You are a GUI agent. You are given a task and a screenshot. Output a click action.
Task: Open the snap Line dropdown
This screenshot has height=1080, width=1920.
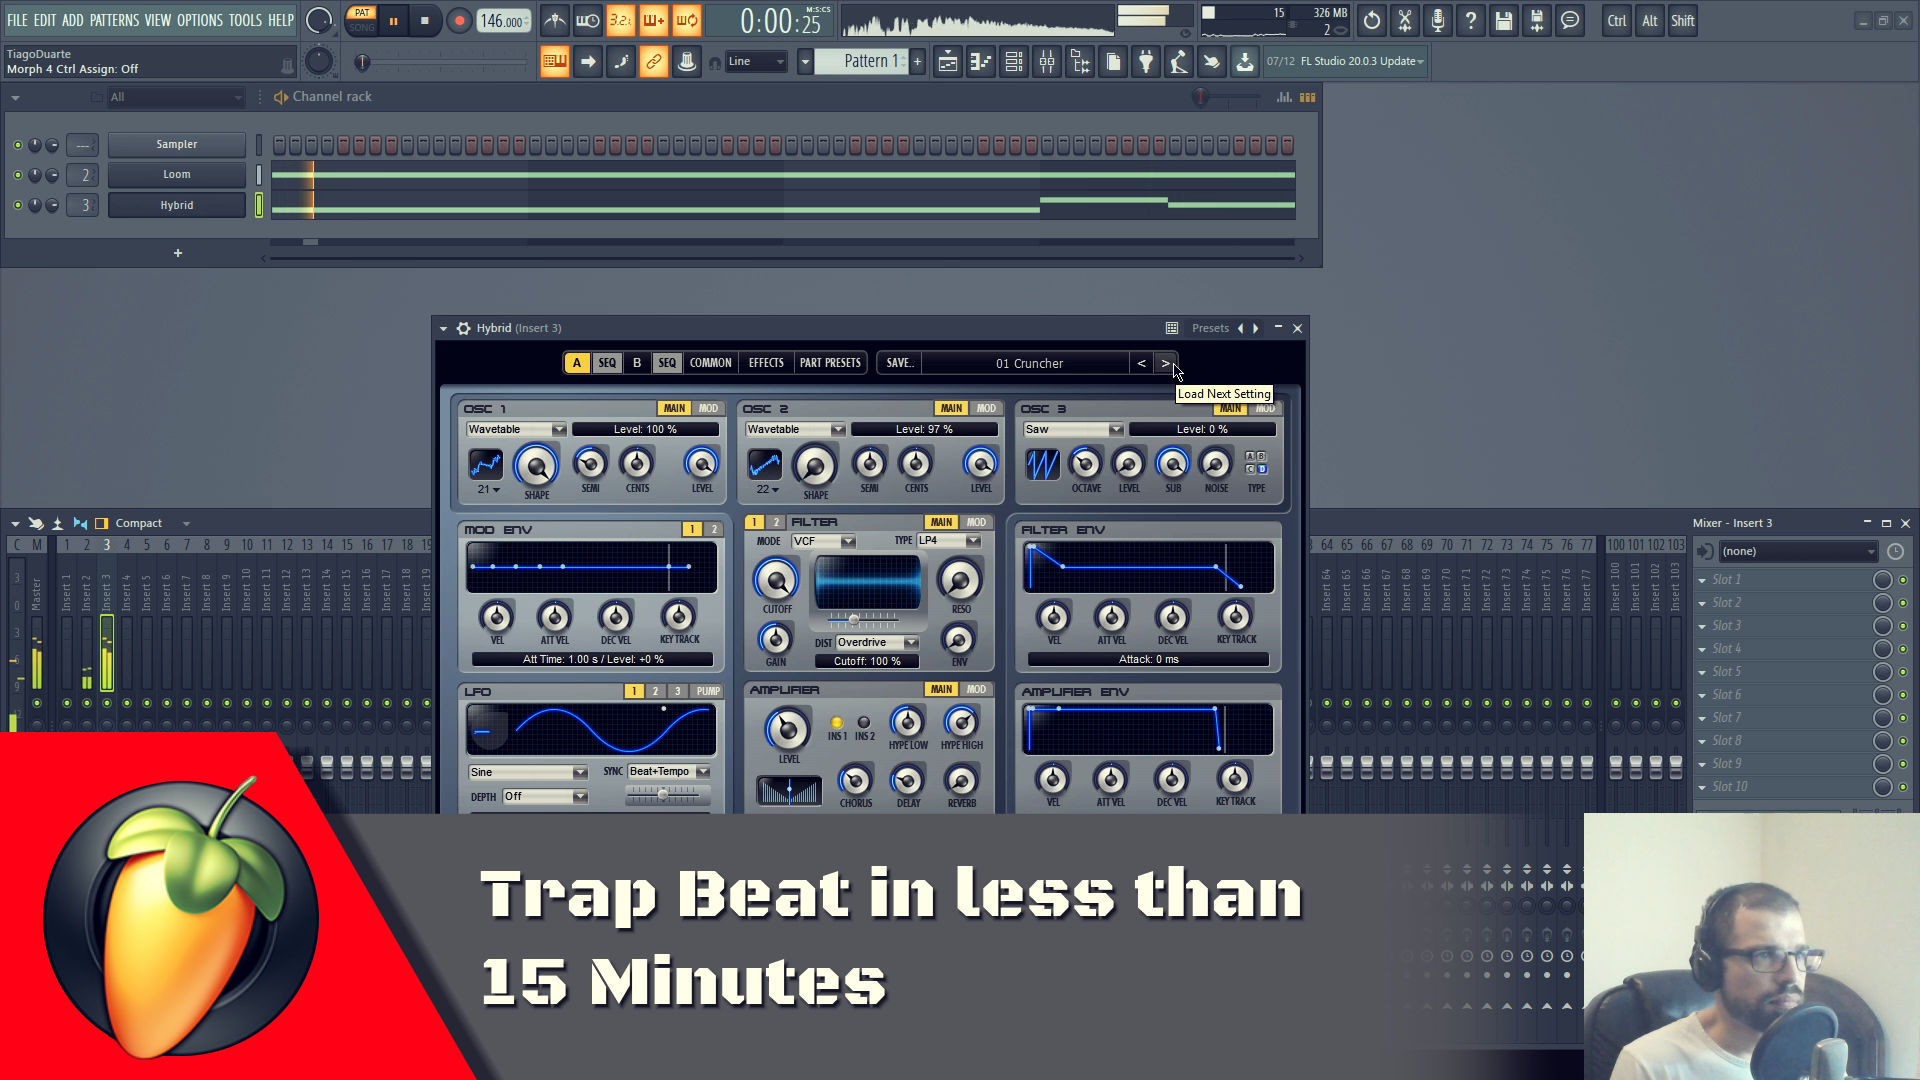pyautogui.click(x=756, y=62)
